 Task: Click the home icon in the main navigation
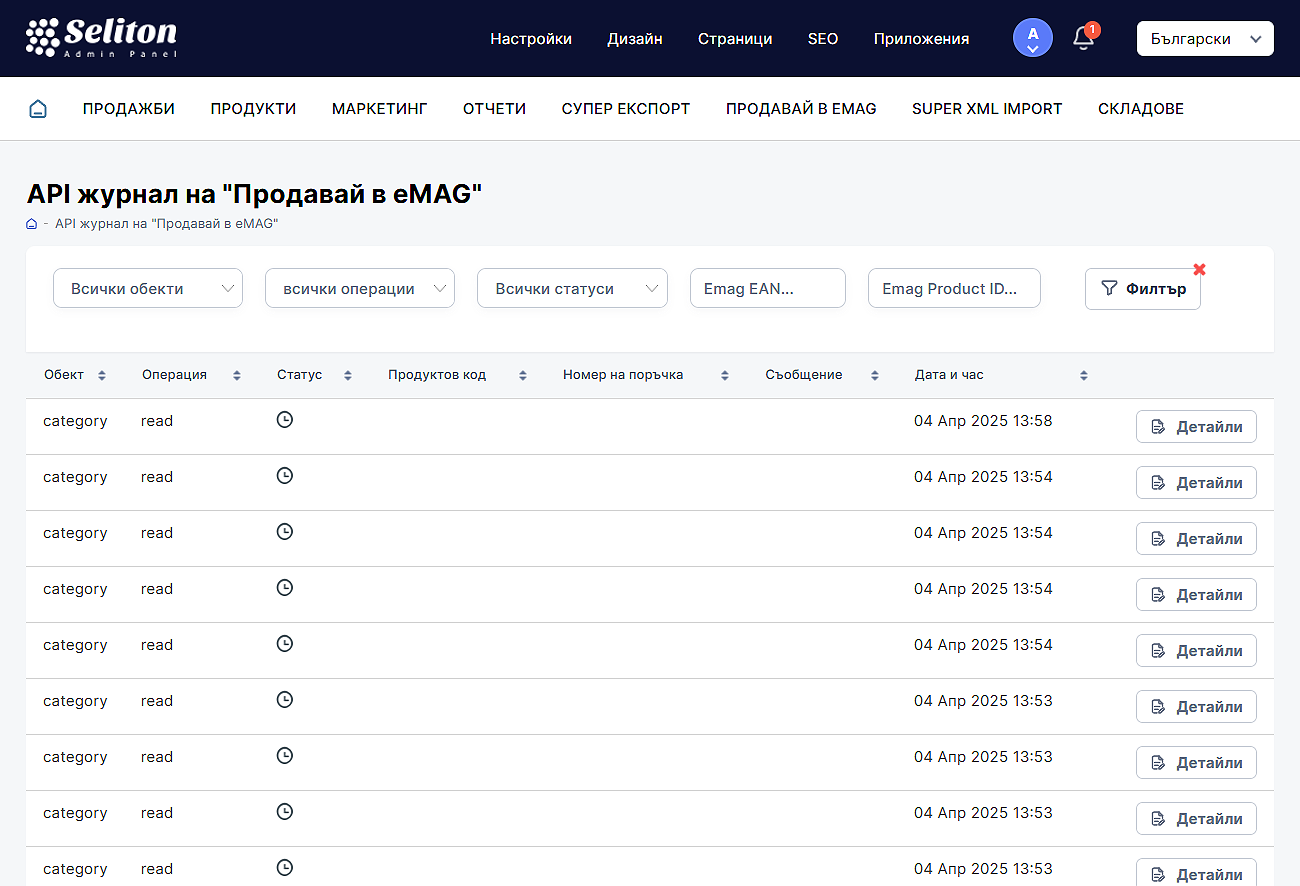[37, 108]
